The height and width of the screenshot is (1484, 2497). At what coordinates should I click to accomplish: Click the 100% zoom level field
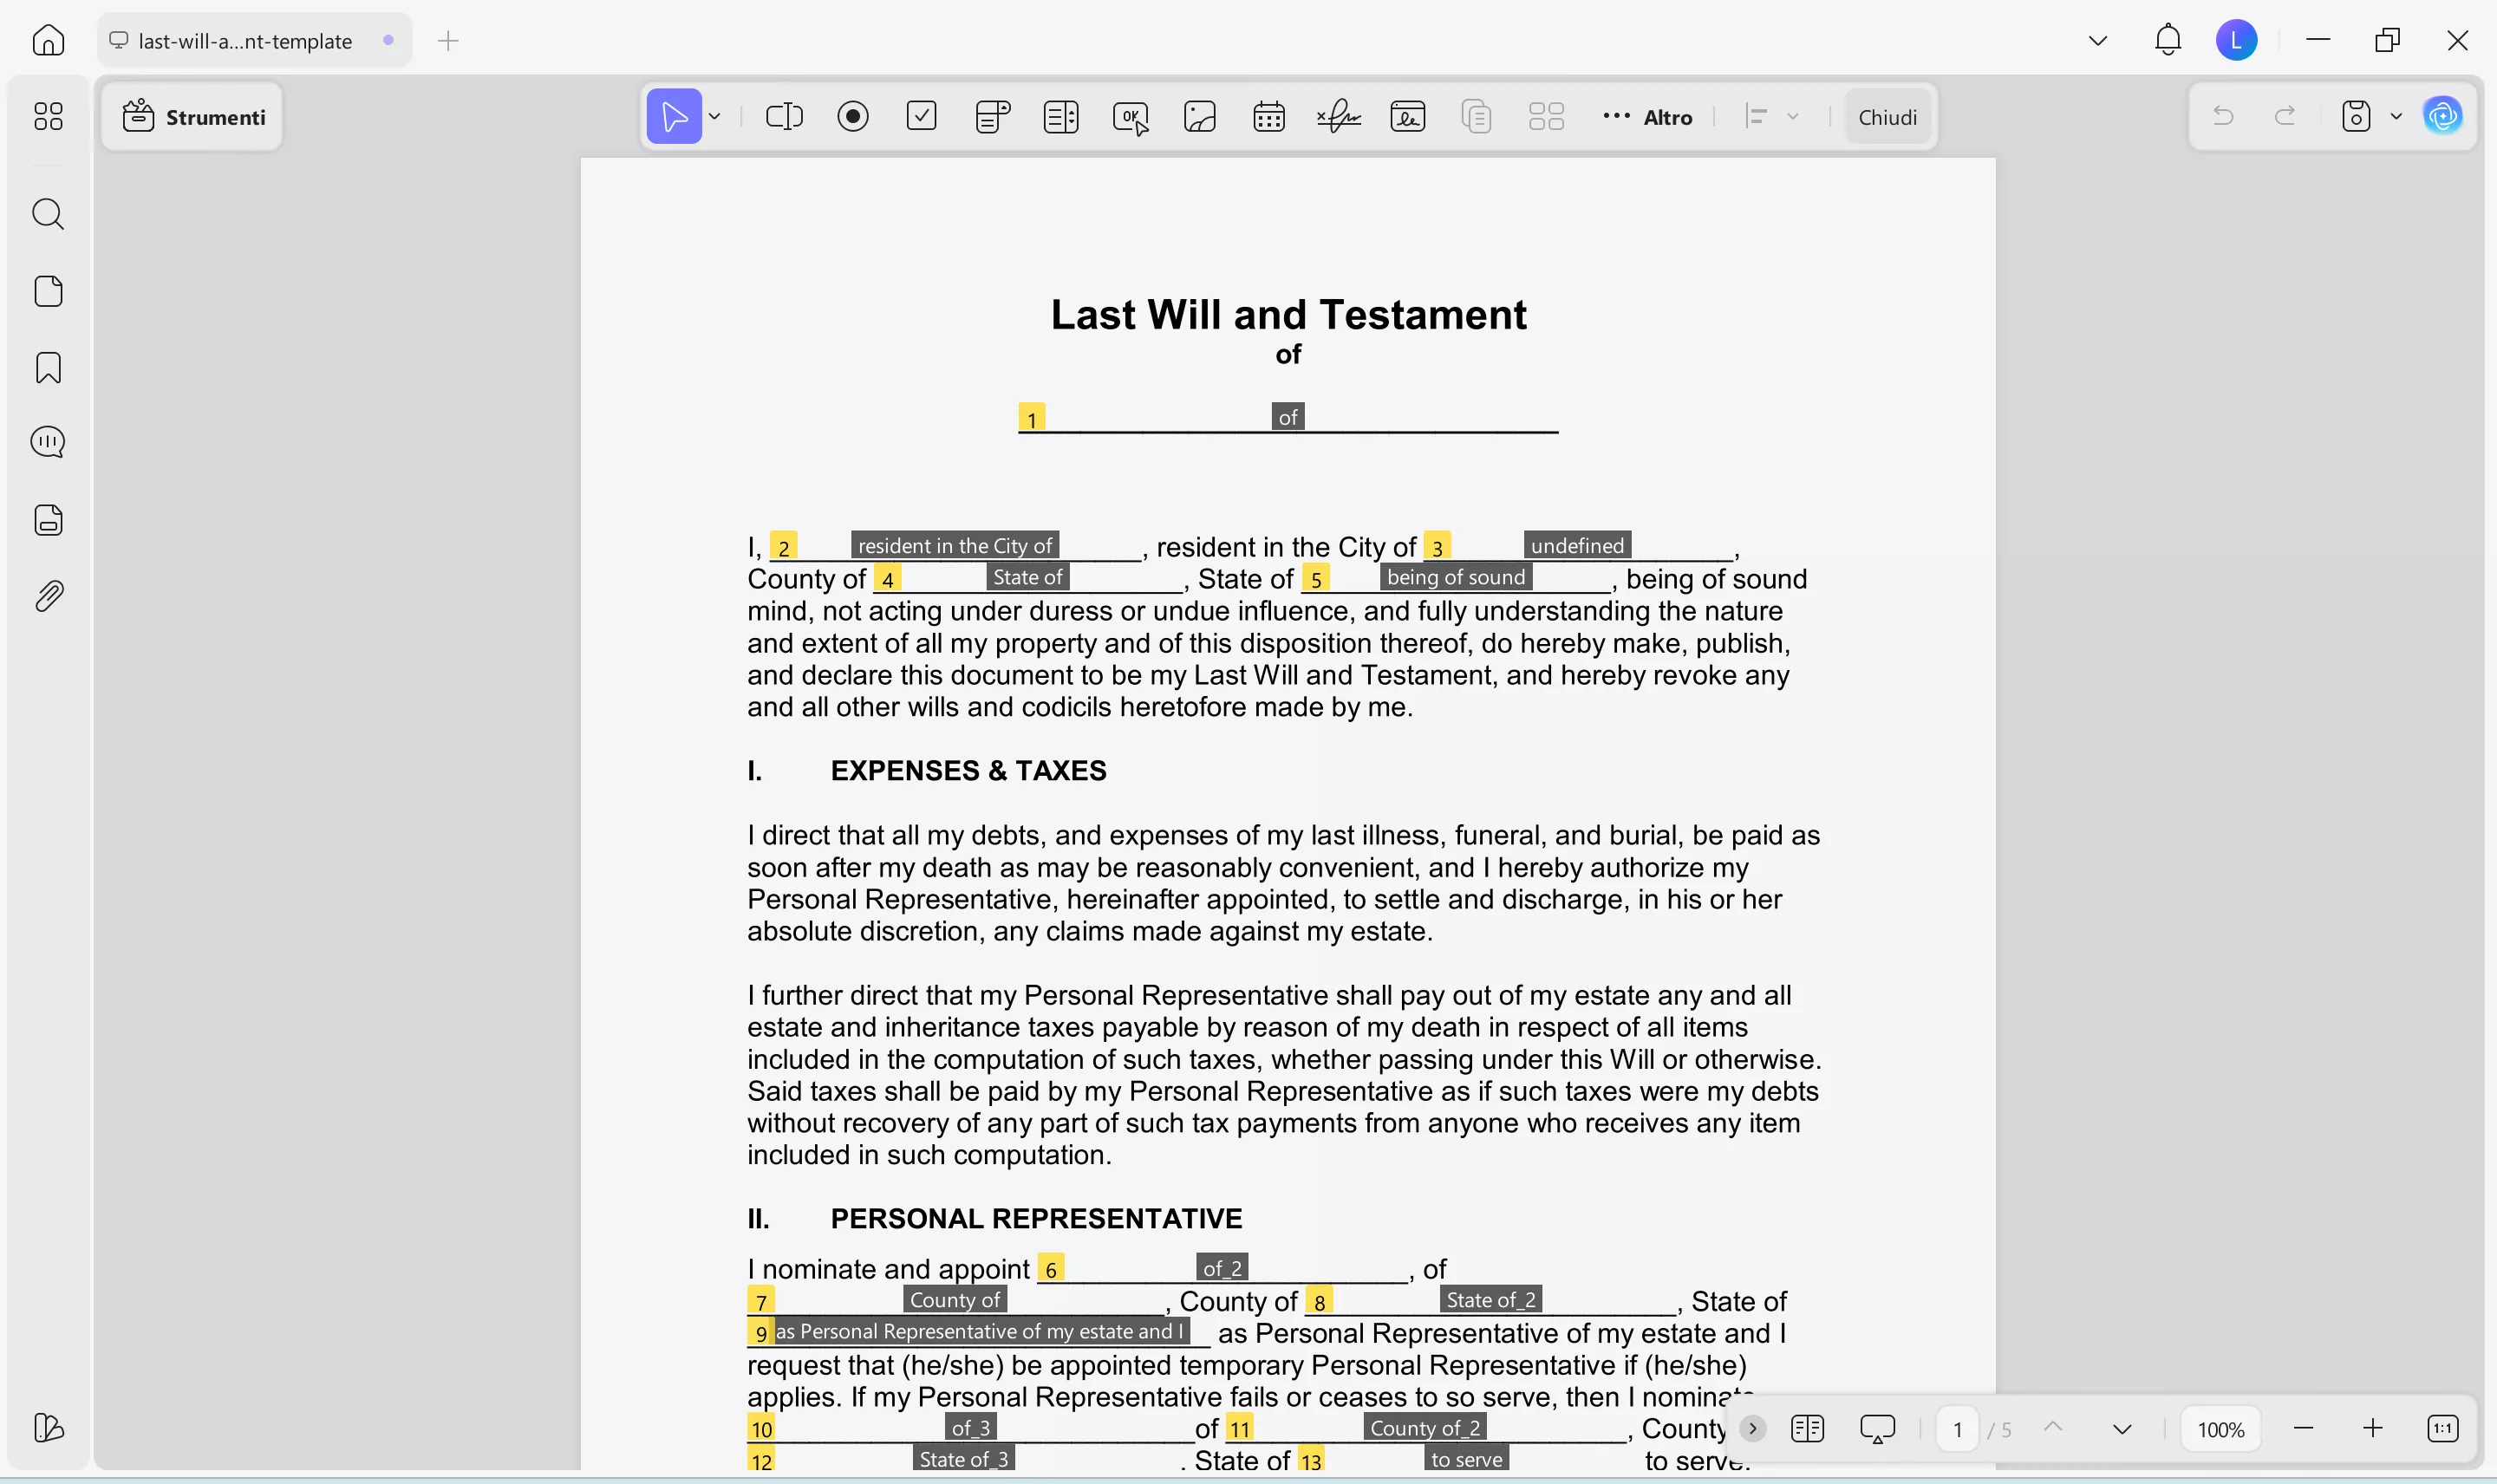2220,1429
